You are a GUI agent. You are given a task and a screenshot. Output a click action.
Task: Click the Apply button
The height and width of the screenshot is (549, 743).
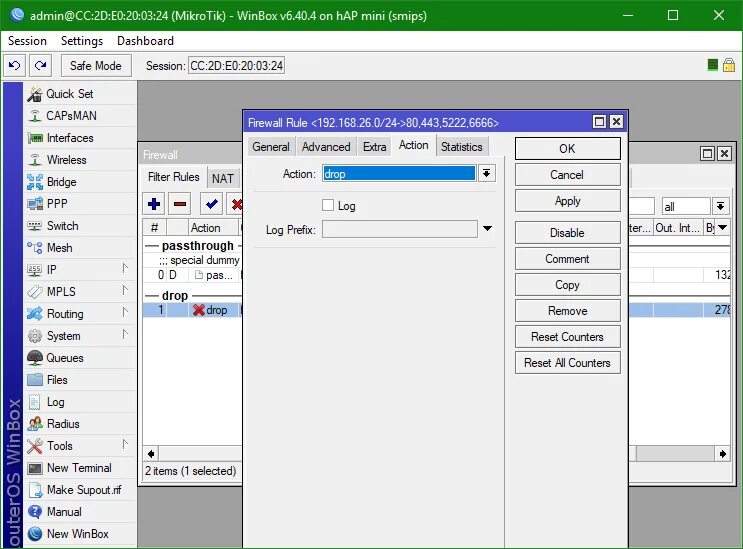coord(568,201)
